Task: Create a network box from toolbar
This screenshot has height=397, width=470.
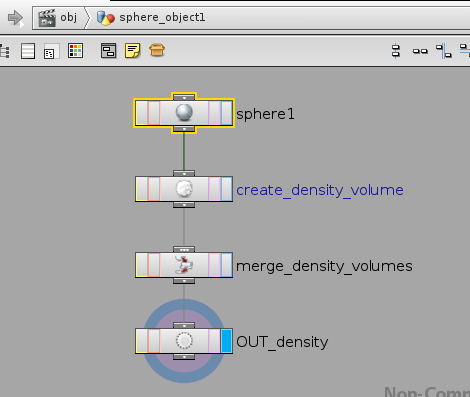Action: 109,51
